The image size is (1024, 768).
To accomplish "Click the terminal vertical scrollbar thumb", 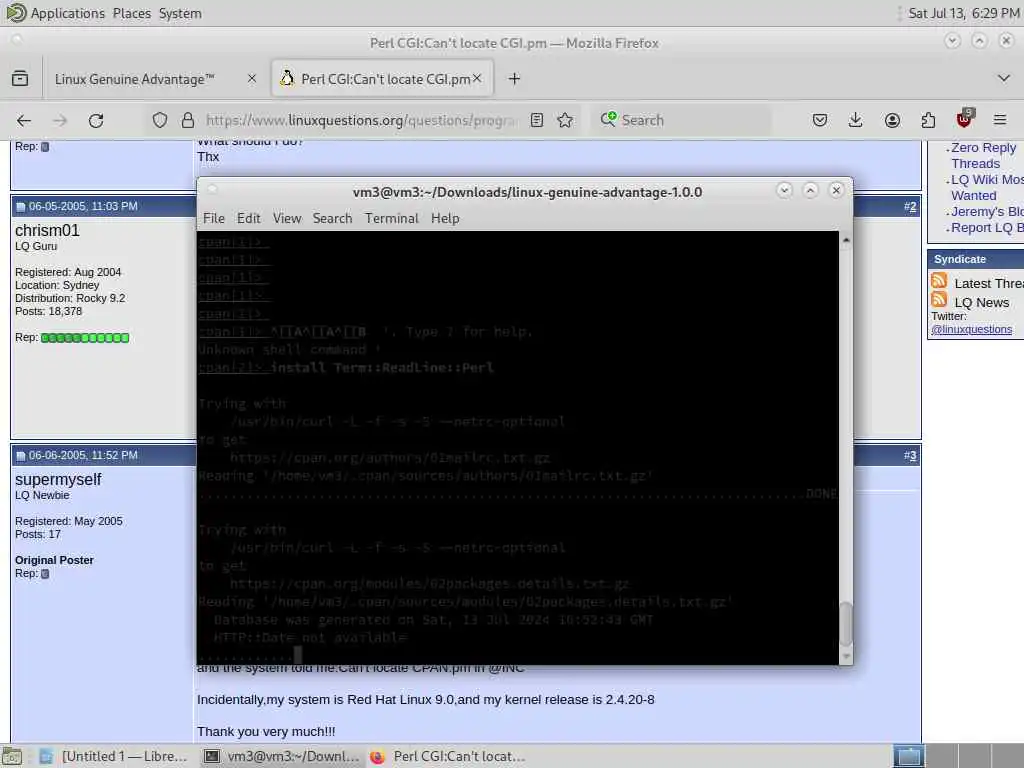I will 846,624.
